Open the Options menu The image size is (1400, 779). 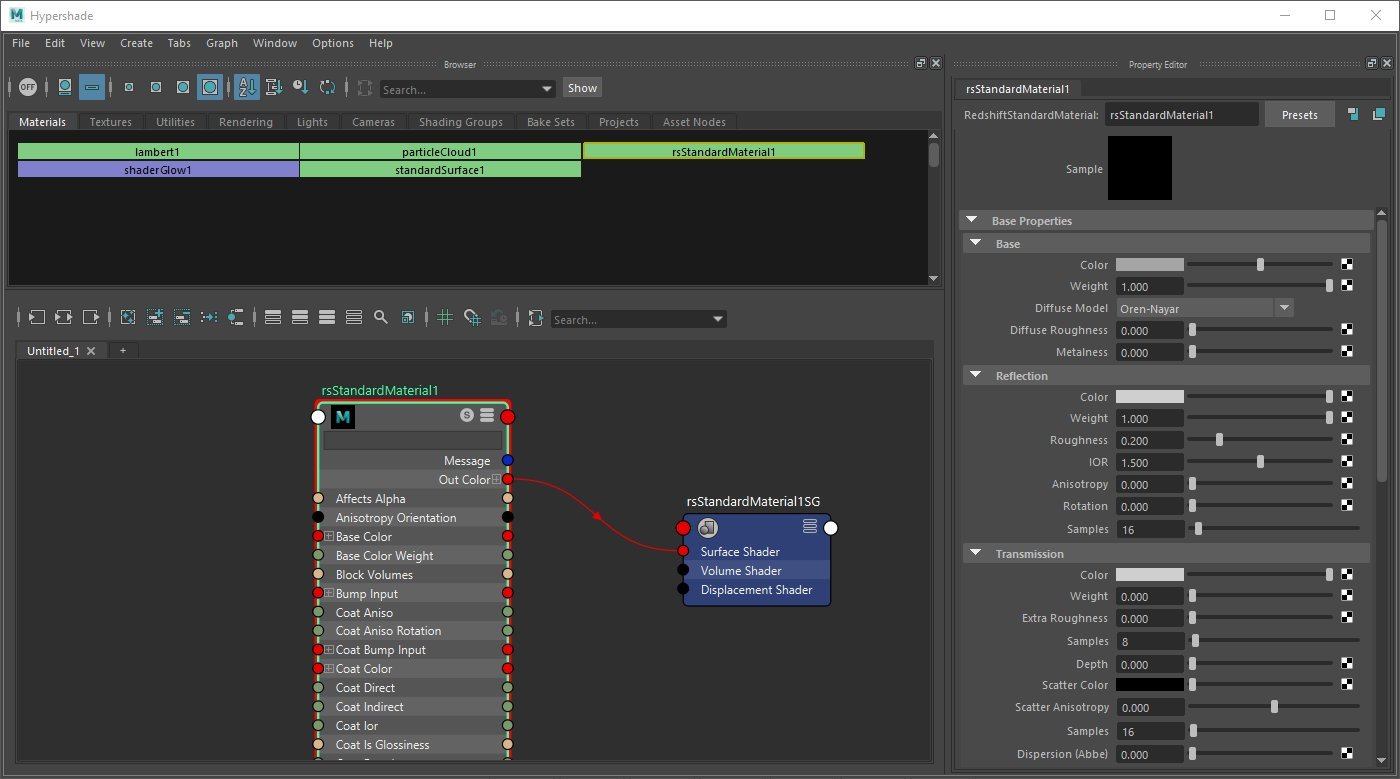(x=333, y=43)
